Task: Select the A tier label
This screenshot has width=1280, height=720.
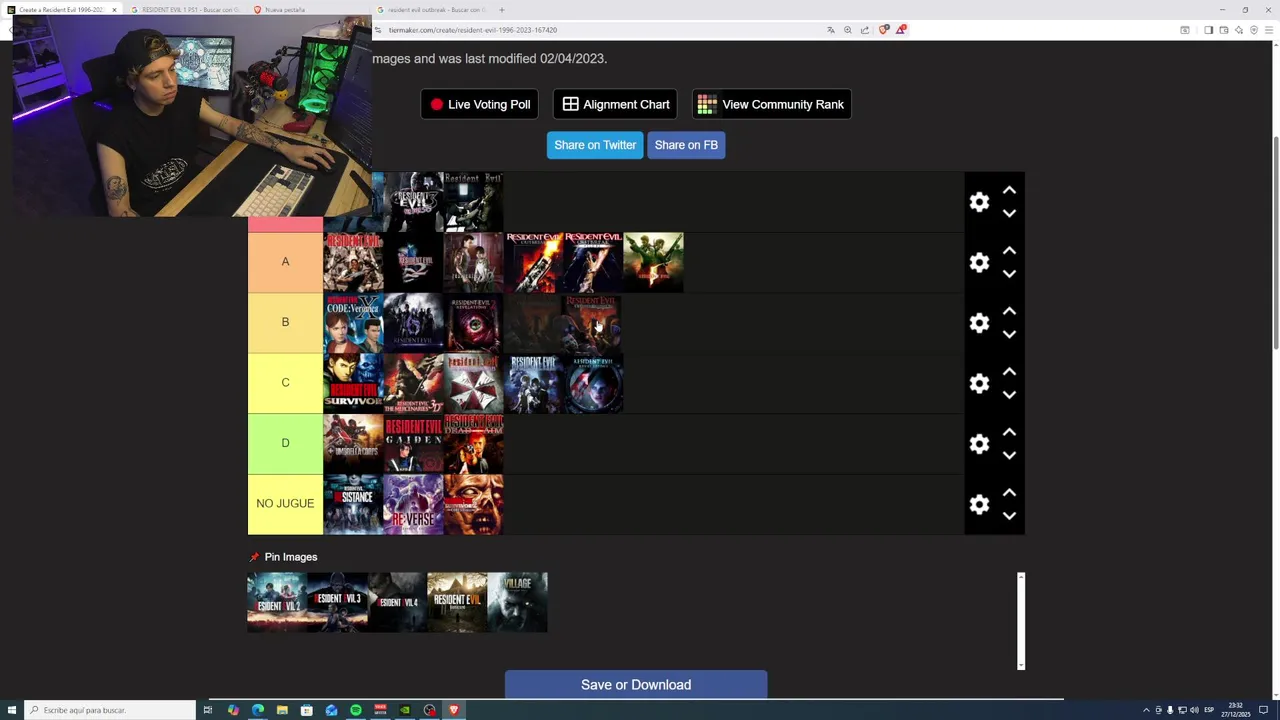Action: tap(285, 262)
